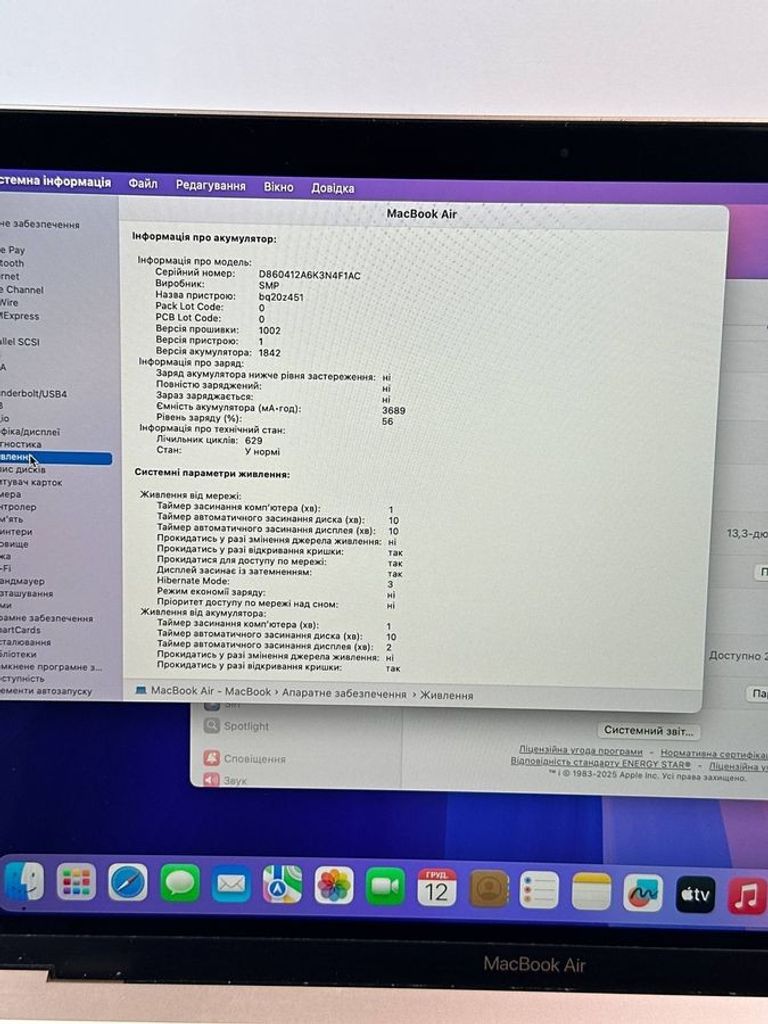Select the Програмне забезпечення sidebar section
The image size is (768, 1024).
coord(47,618)
